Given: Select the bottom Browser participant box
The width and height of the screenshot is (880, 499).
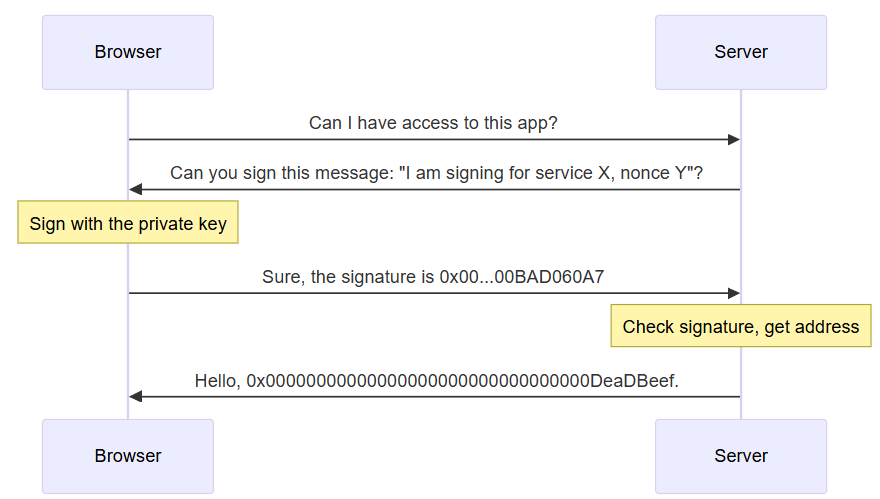Looking at the screenshot, I should (x=128, y=456).
